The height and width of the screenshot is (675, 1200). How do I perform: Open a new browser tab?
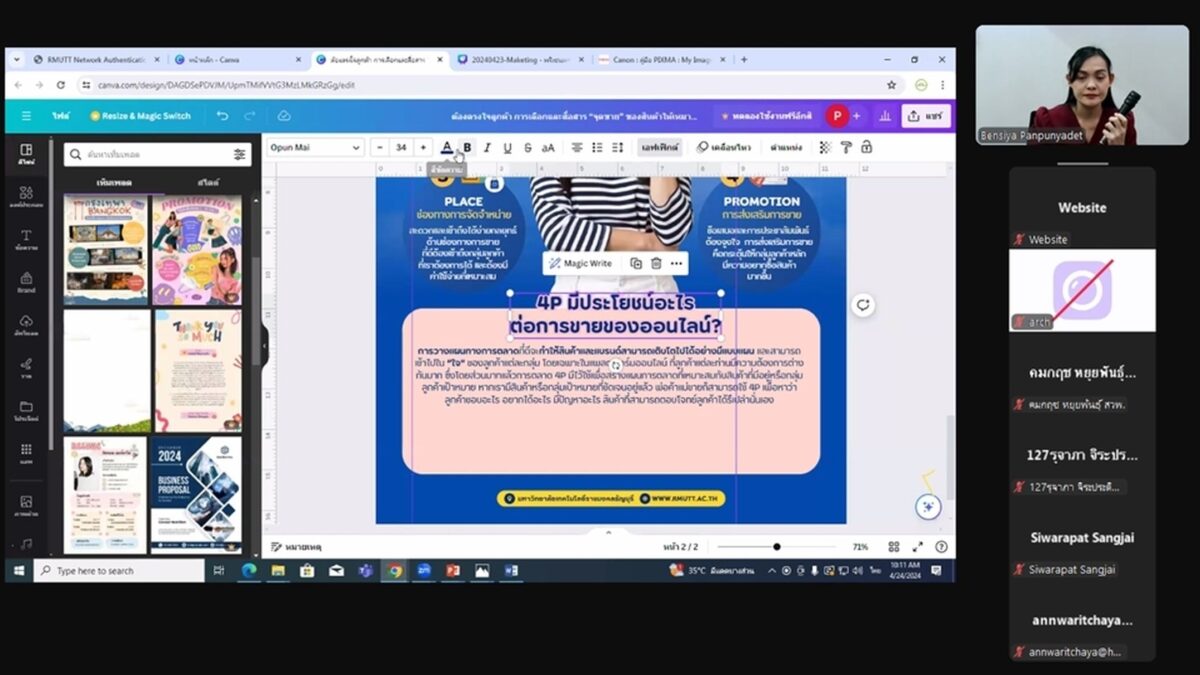pyautogui.click(x=744, y=60)
